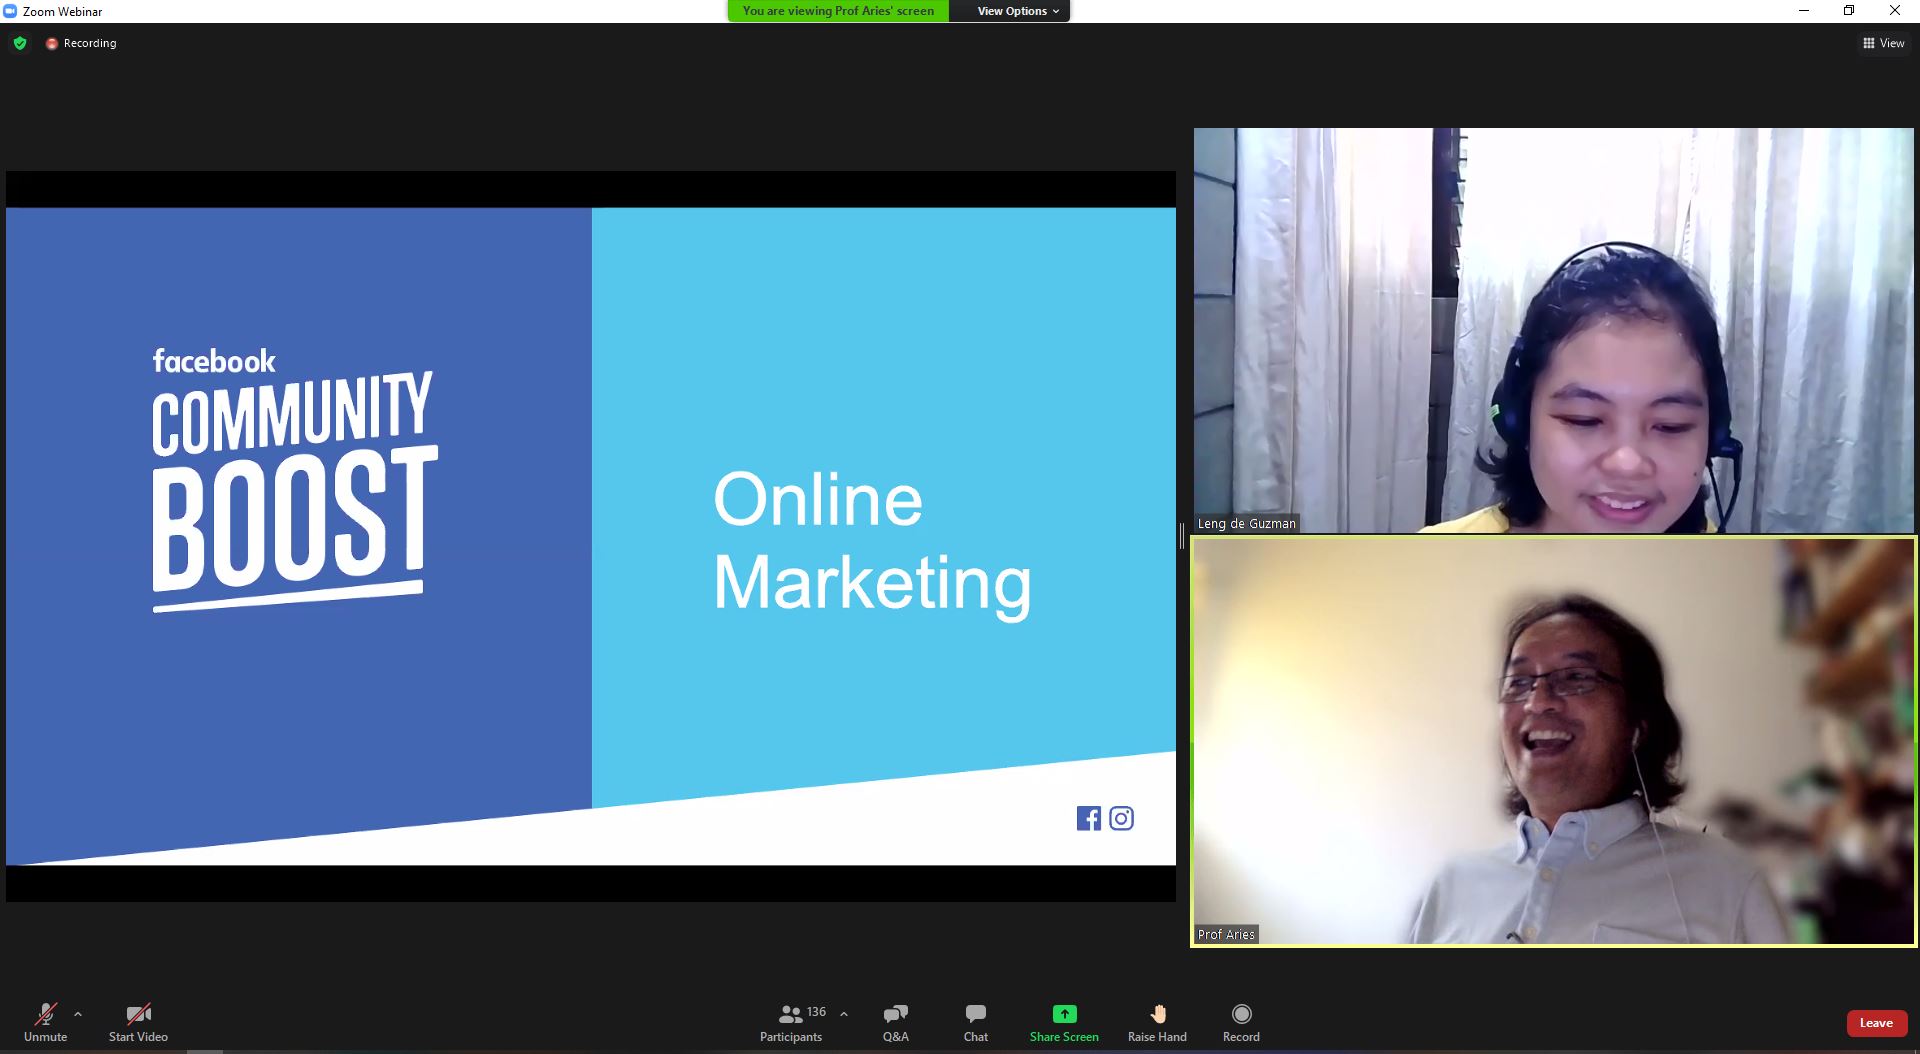Open the Chat panel
1920x1054 pixels.
pos(976,1022)
